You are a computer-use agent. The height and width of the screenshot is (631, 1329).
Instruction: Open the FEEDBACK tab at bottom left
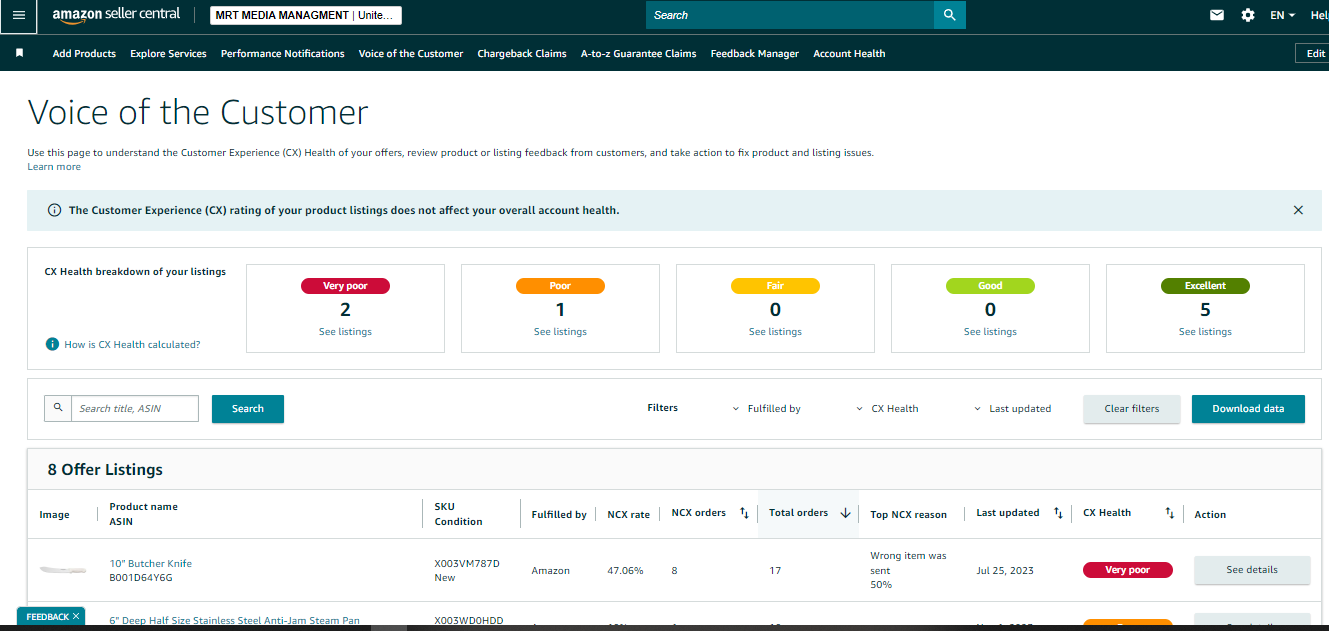click(51, 617)
